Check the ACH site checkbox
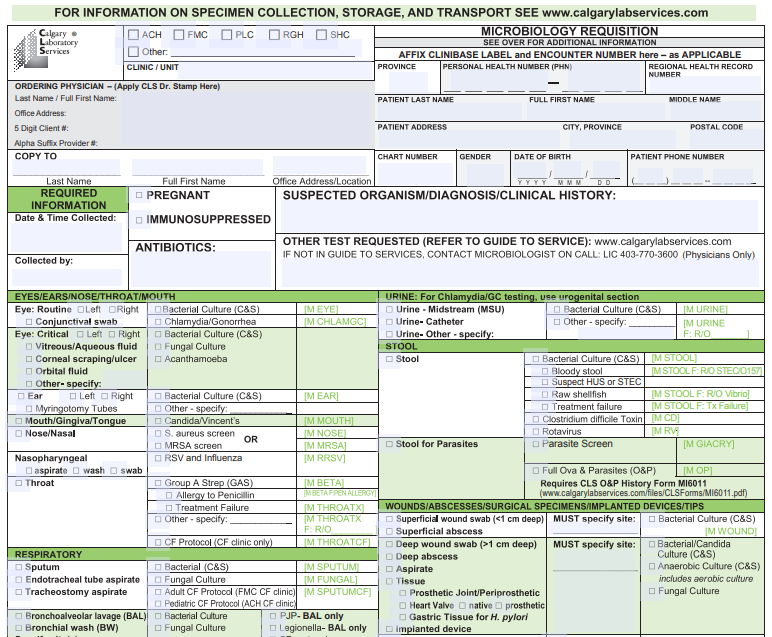The height and width of the screenshot is (637, 772). coord(133,35)
